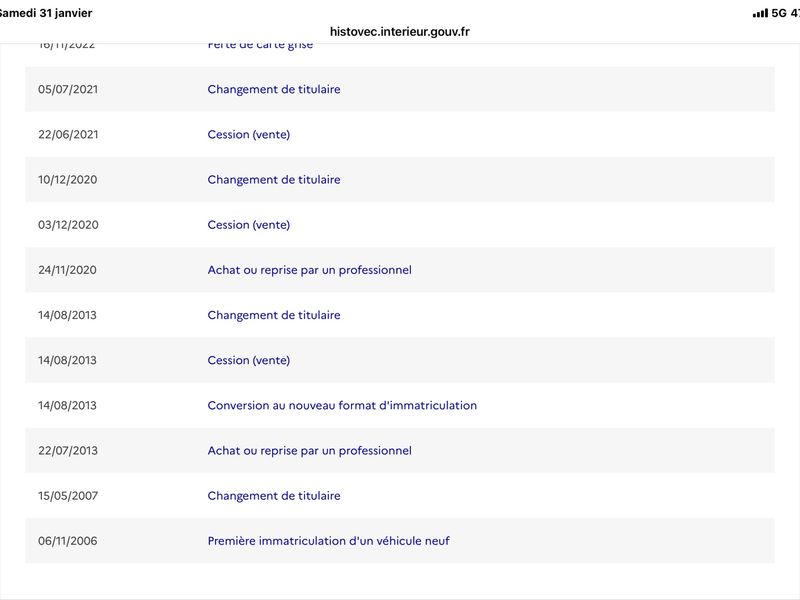800x600 pixels.
Task: Tap the cellular signal strength icon
Action: (x=759, y=13)
